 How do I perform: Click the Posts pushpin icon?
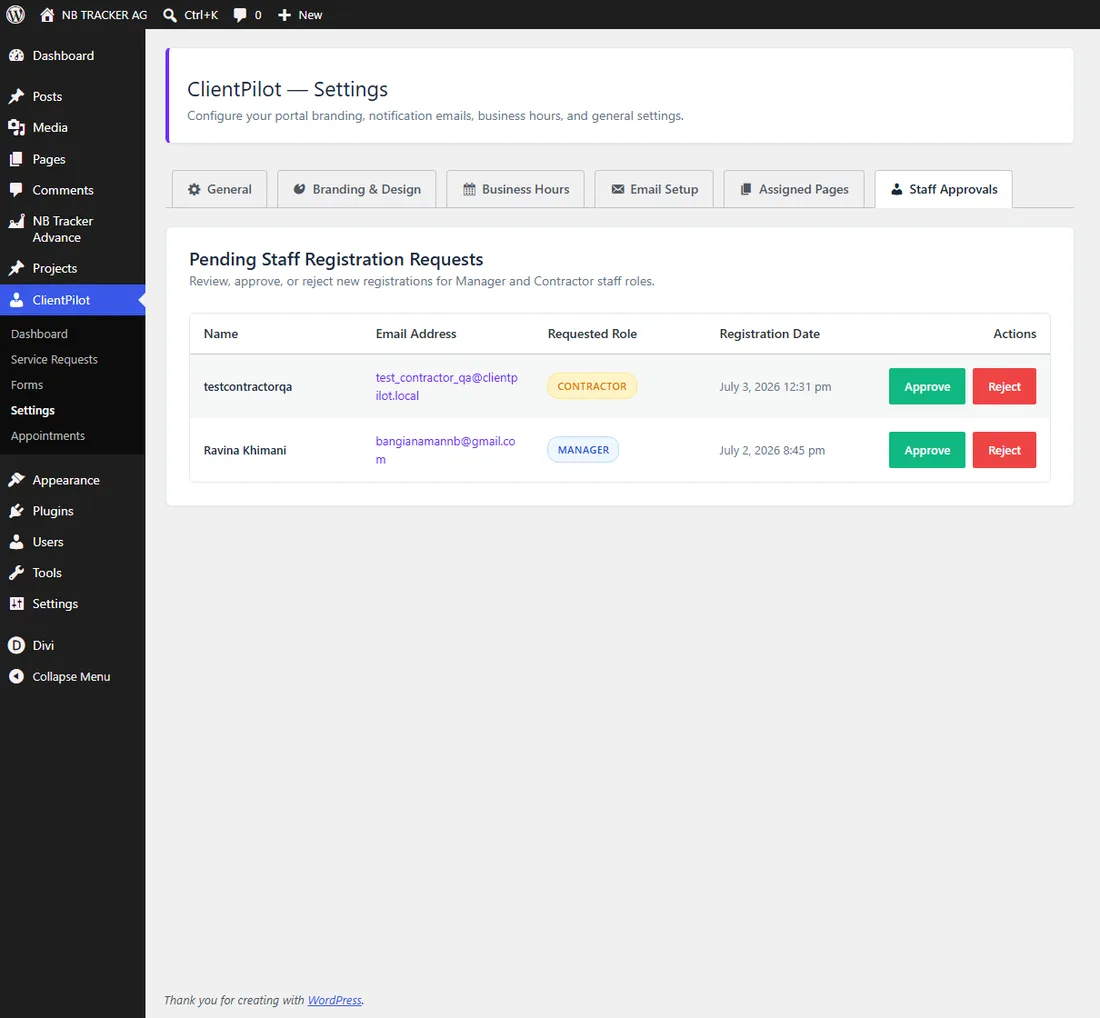tap(16, 97)
